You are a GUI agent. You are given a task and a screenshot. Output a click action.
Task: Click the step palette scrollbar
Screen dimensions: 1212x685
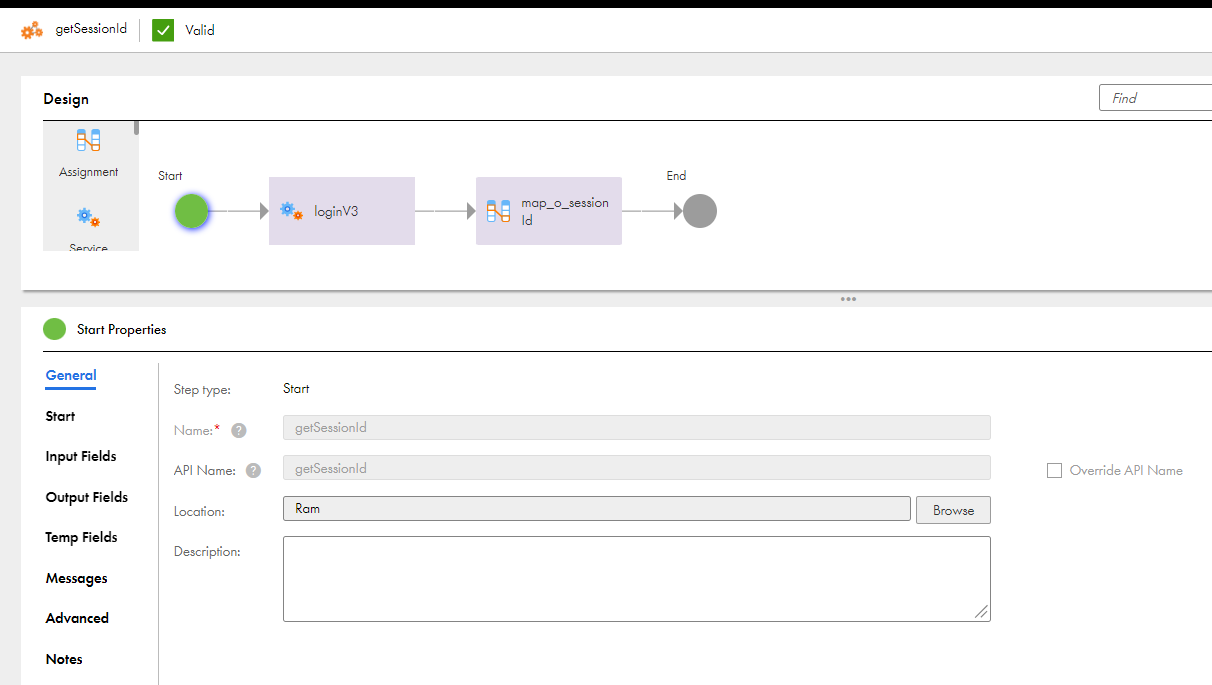coord(137,128)
